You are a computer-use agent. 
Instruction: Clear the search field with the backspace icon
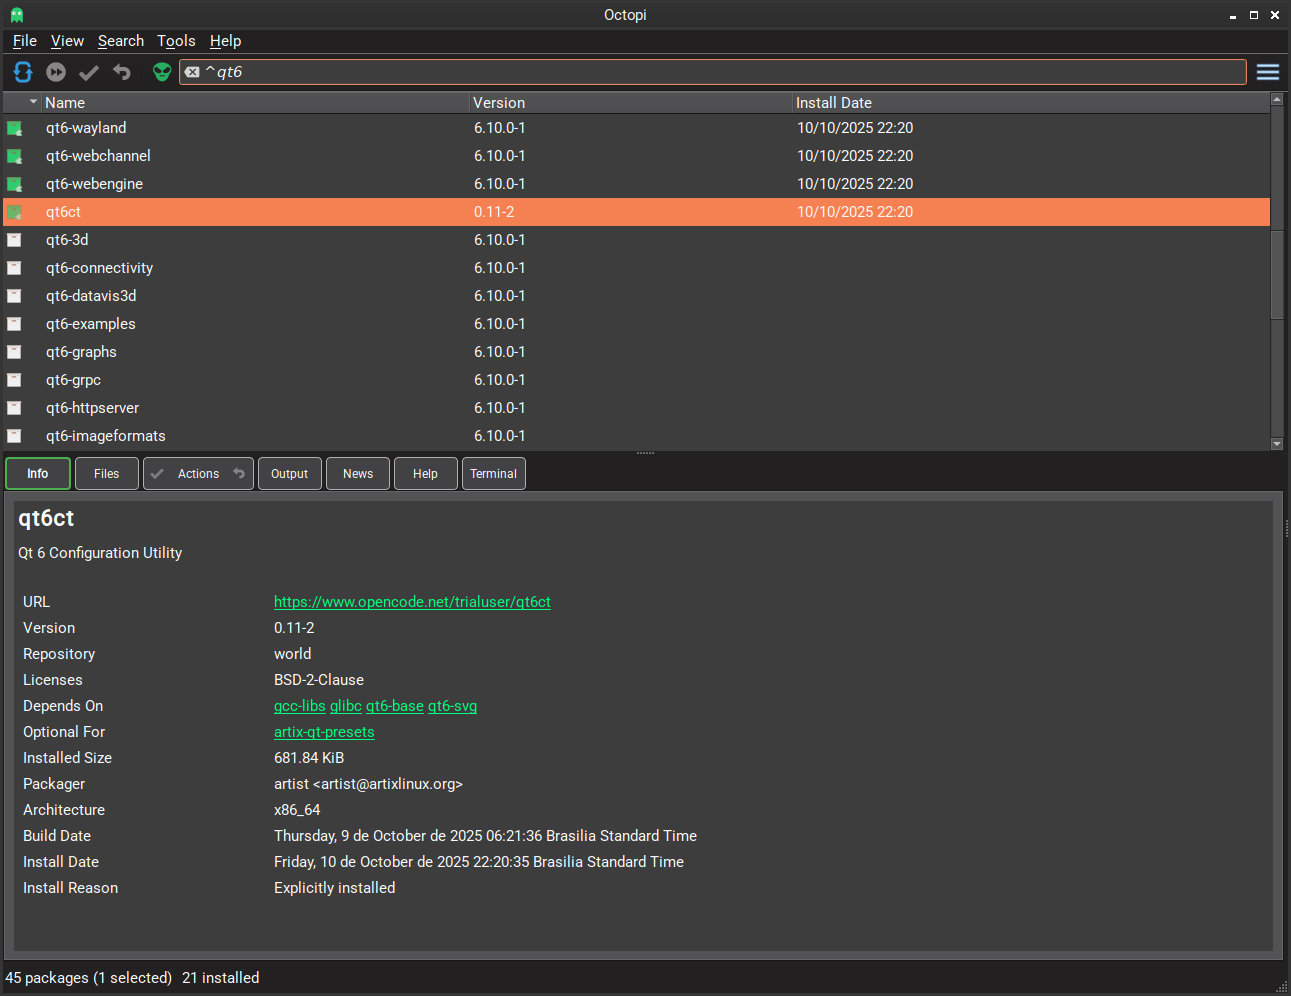click(x=192, y=72)
